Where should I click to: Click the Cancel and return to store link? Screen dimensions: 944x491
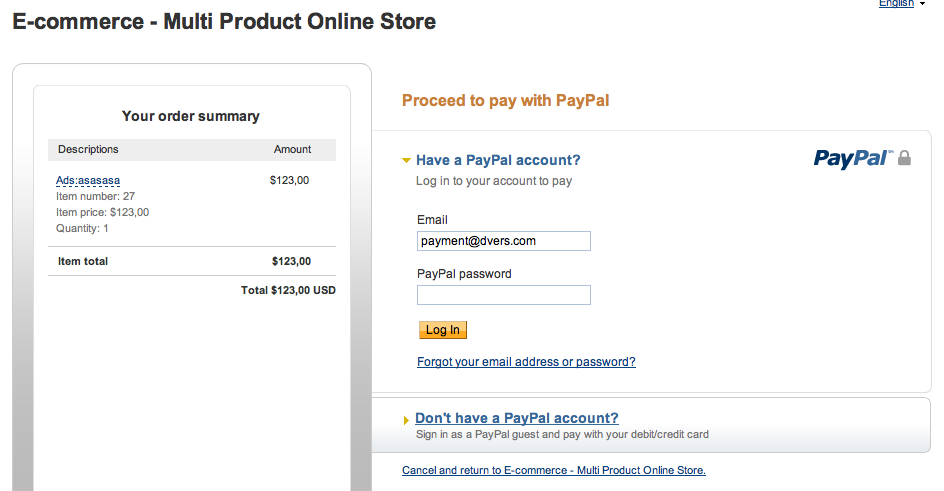click(x=553, y=470)
